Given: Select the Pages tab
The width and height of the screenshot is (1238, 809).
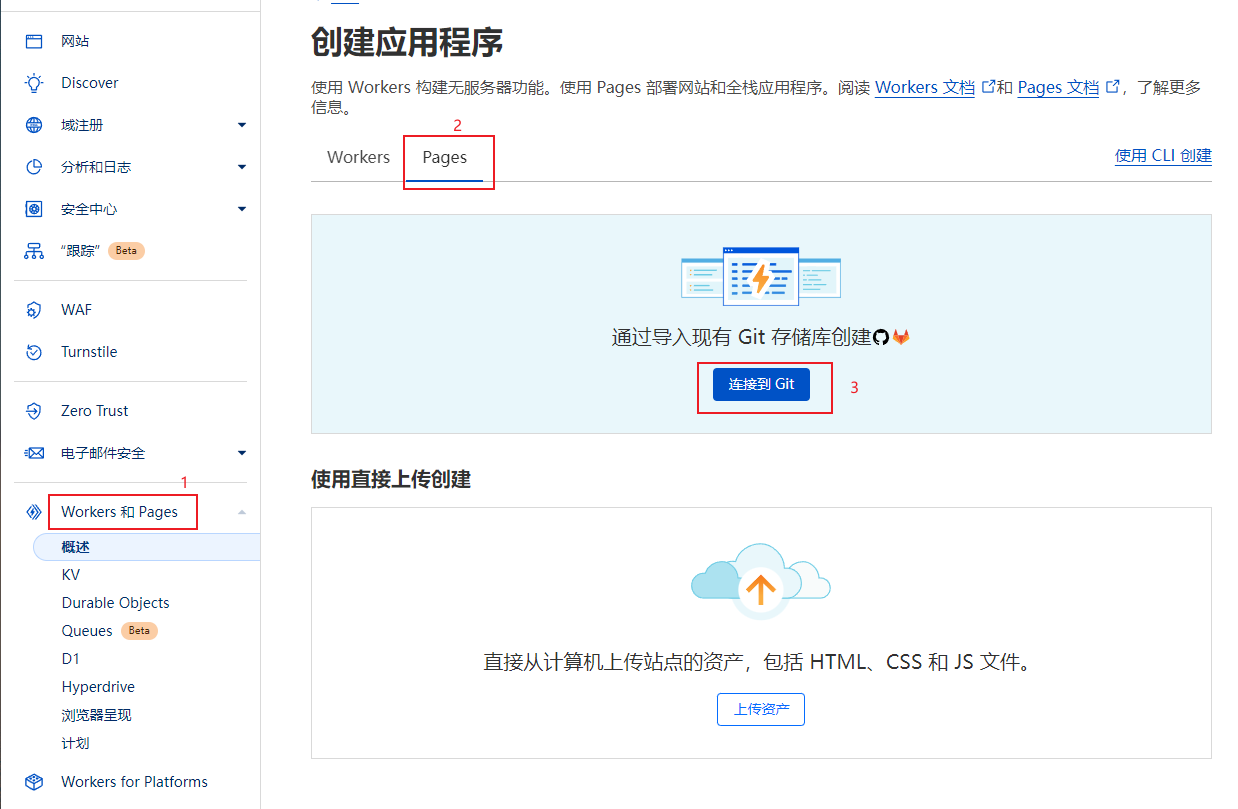Looking at the screenshot, I should (445, 158).
